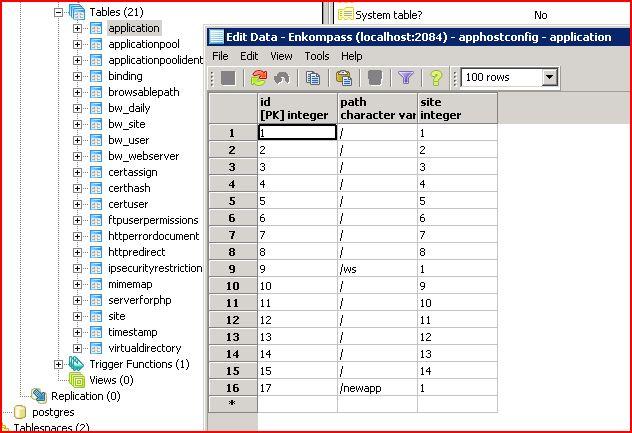Open the File menu
Viewport: 632px width, 433px height.
[x=220, y=56]
